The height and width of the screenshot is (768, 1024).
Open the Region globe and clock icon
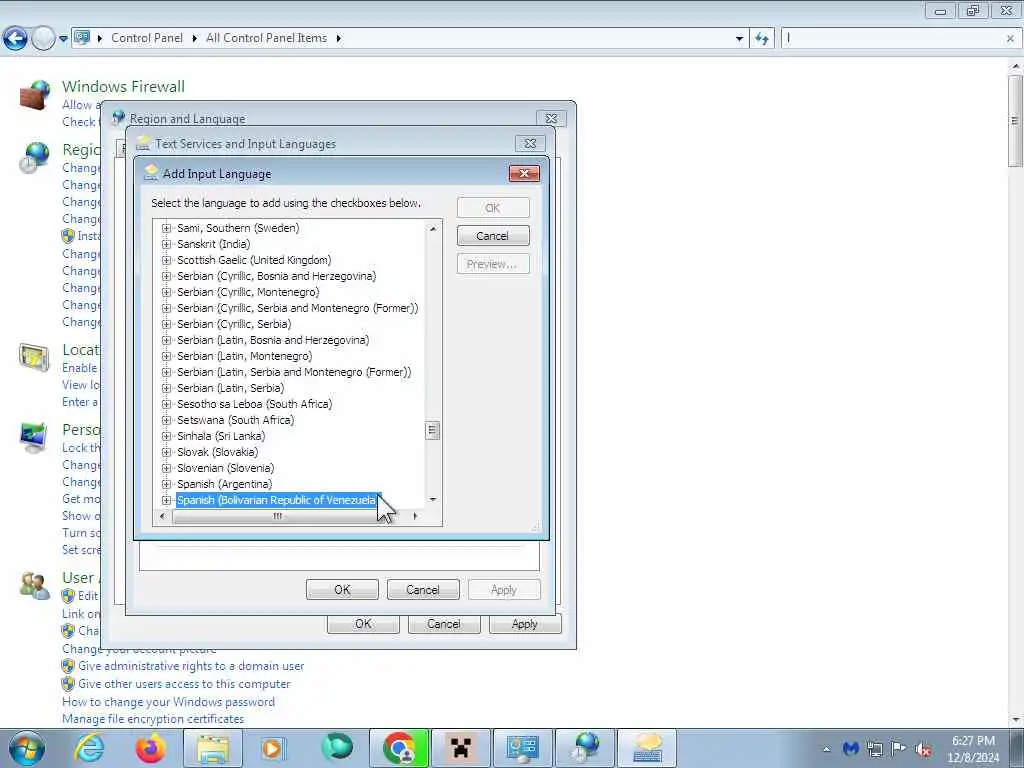(35, 157)
